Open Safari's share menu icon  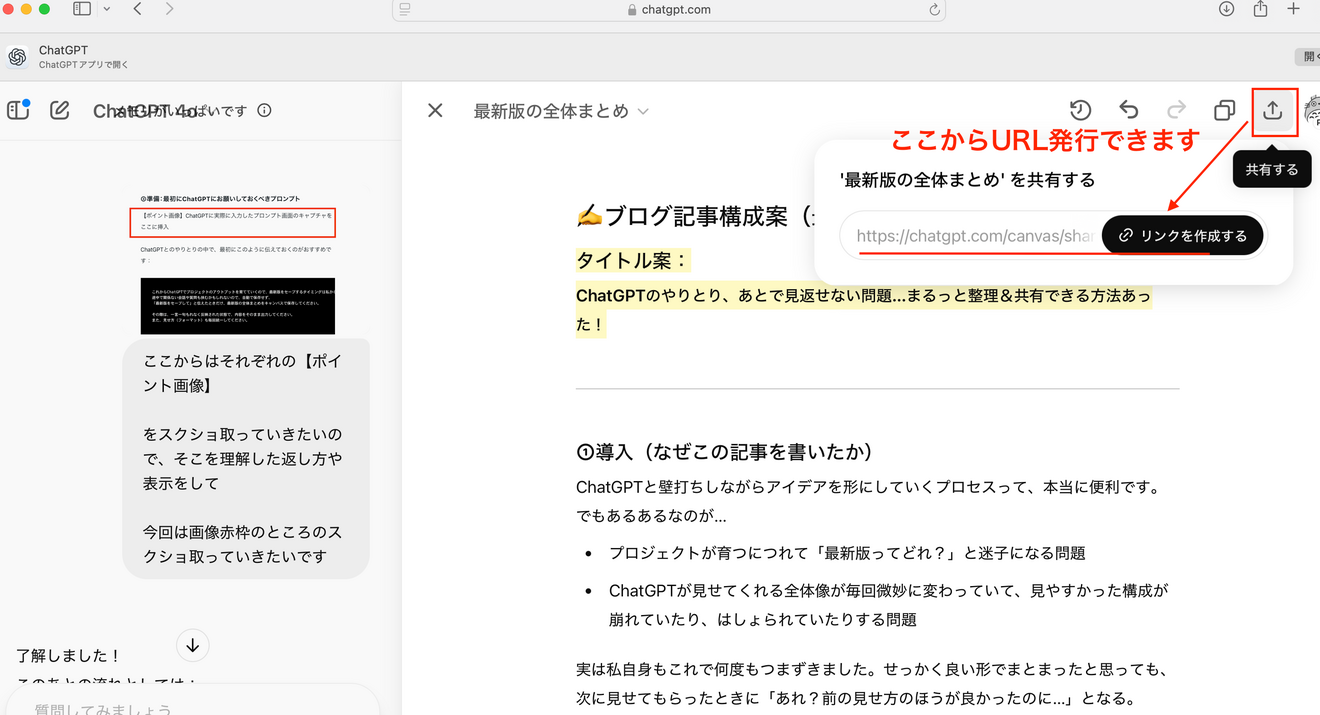tap(1261, 9)
